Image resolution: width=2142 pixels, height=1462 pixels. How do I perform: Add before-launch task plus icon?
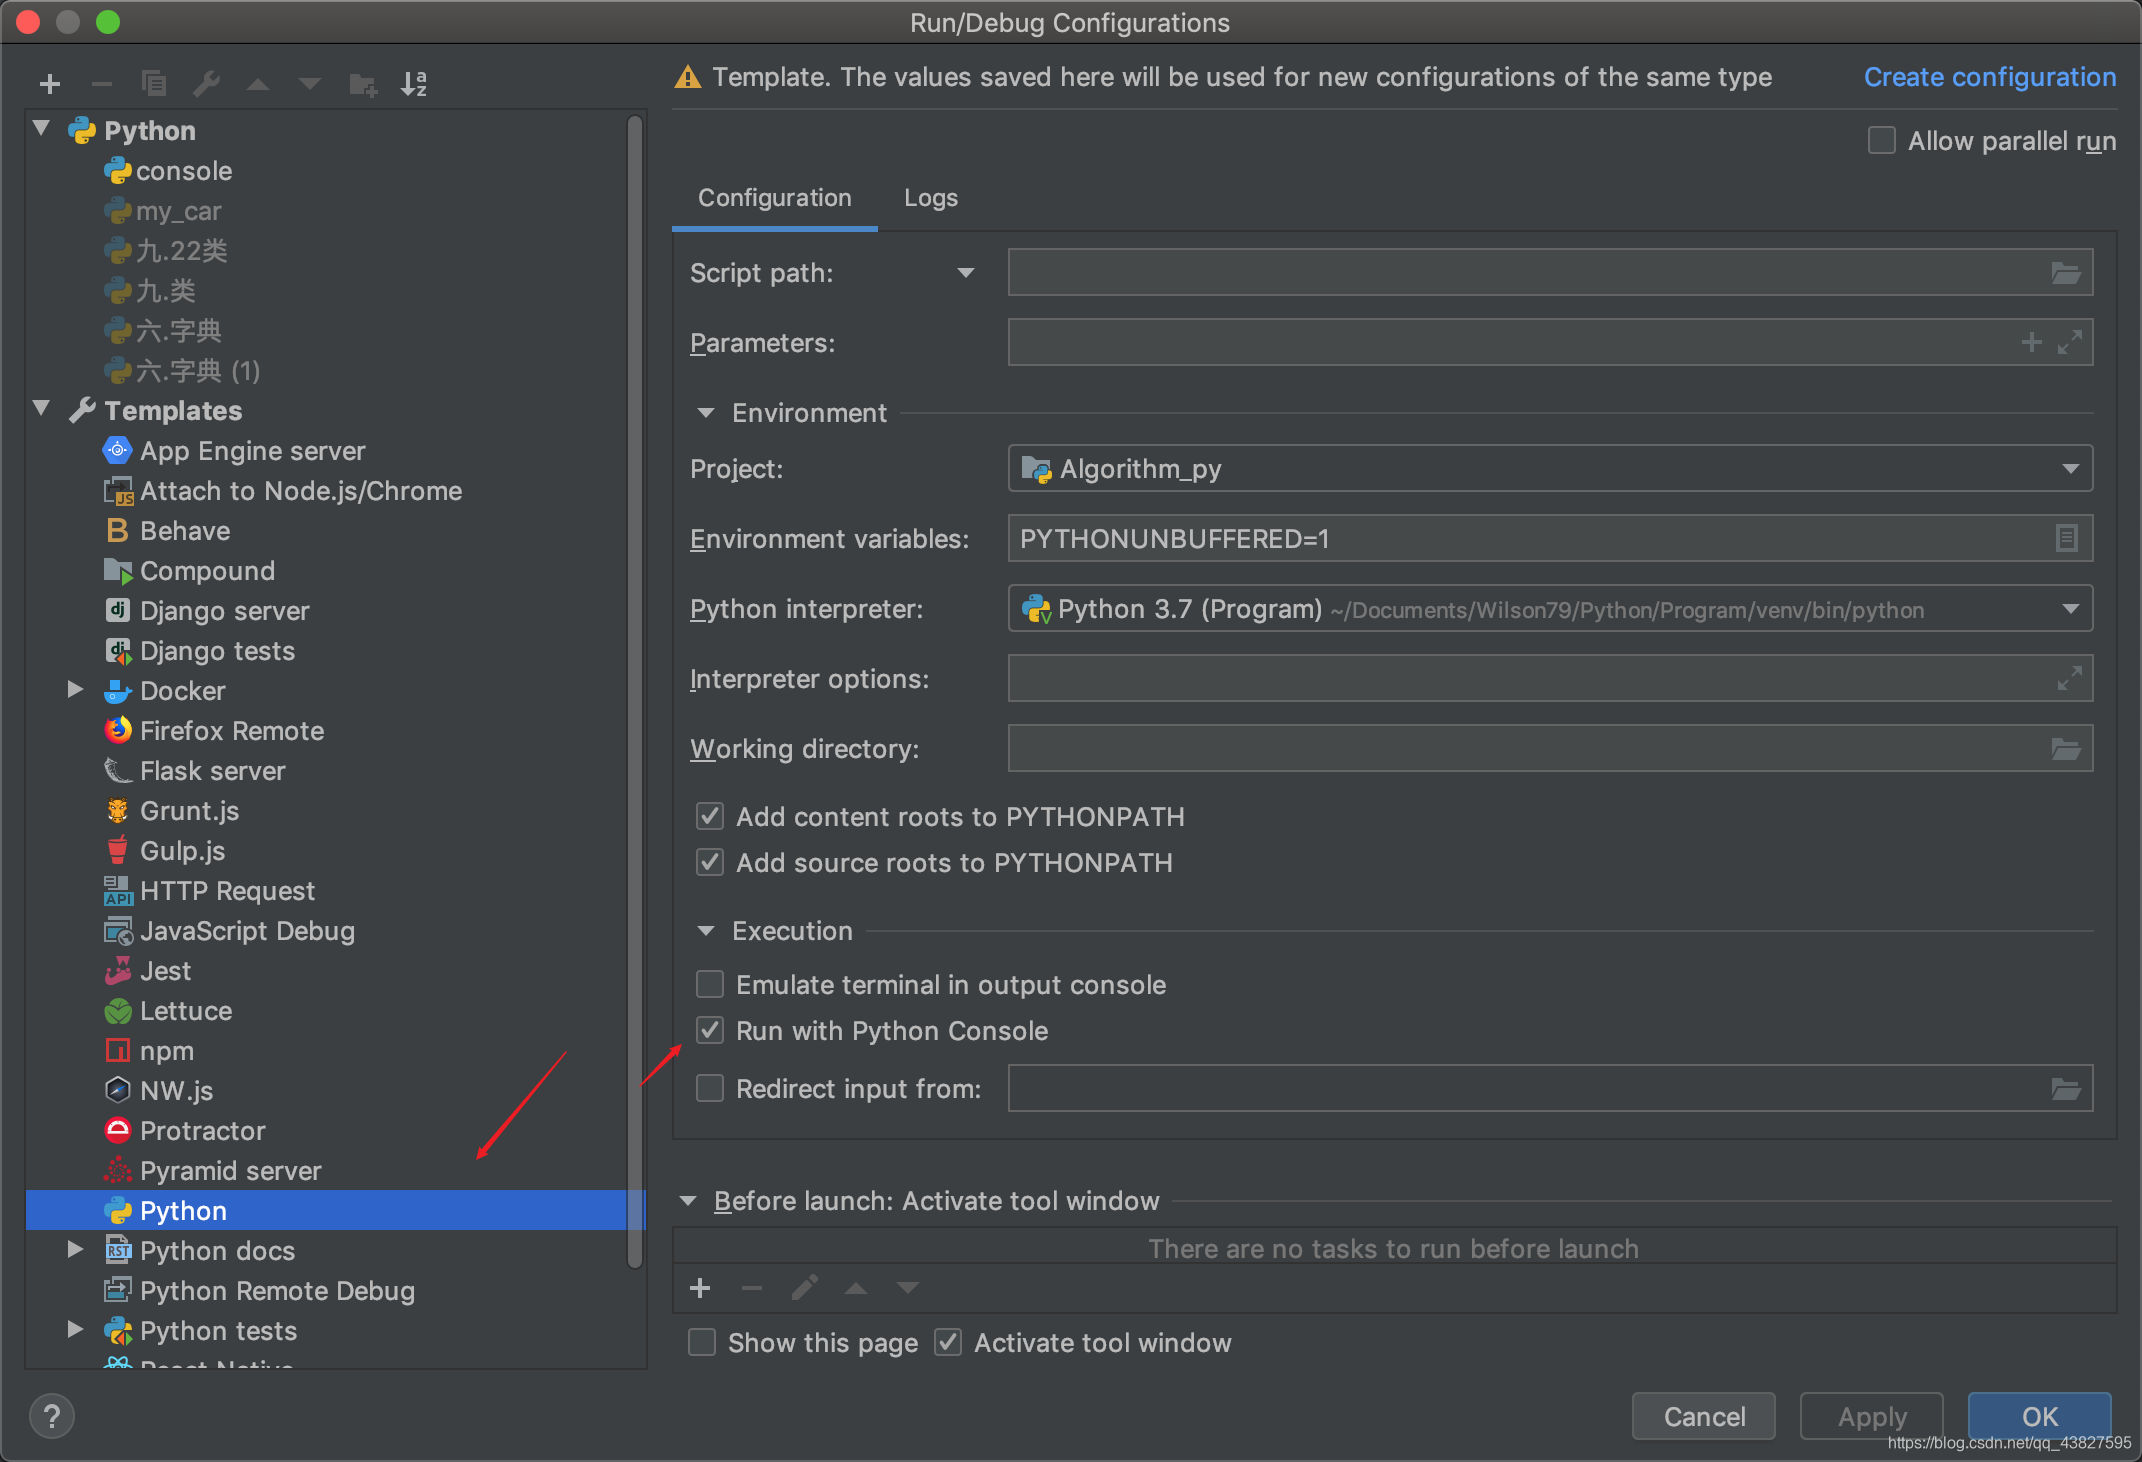click(x=700, y=1288)
